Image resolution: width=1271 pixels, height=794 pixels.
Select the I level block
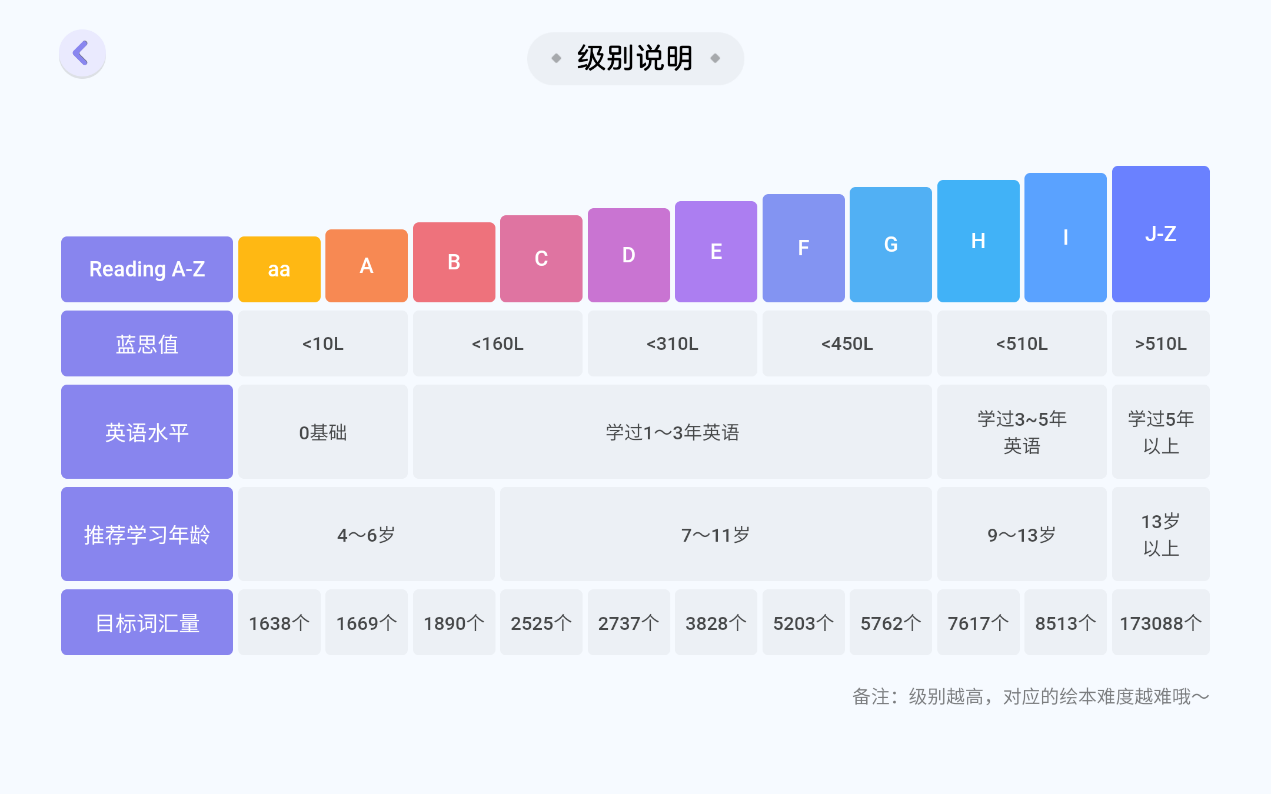[x=1066, y=237]
